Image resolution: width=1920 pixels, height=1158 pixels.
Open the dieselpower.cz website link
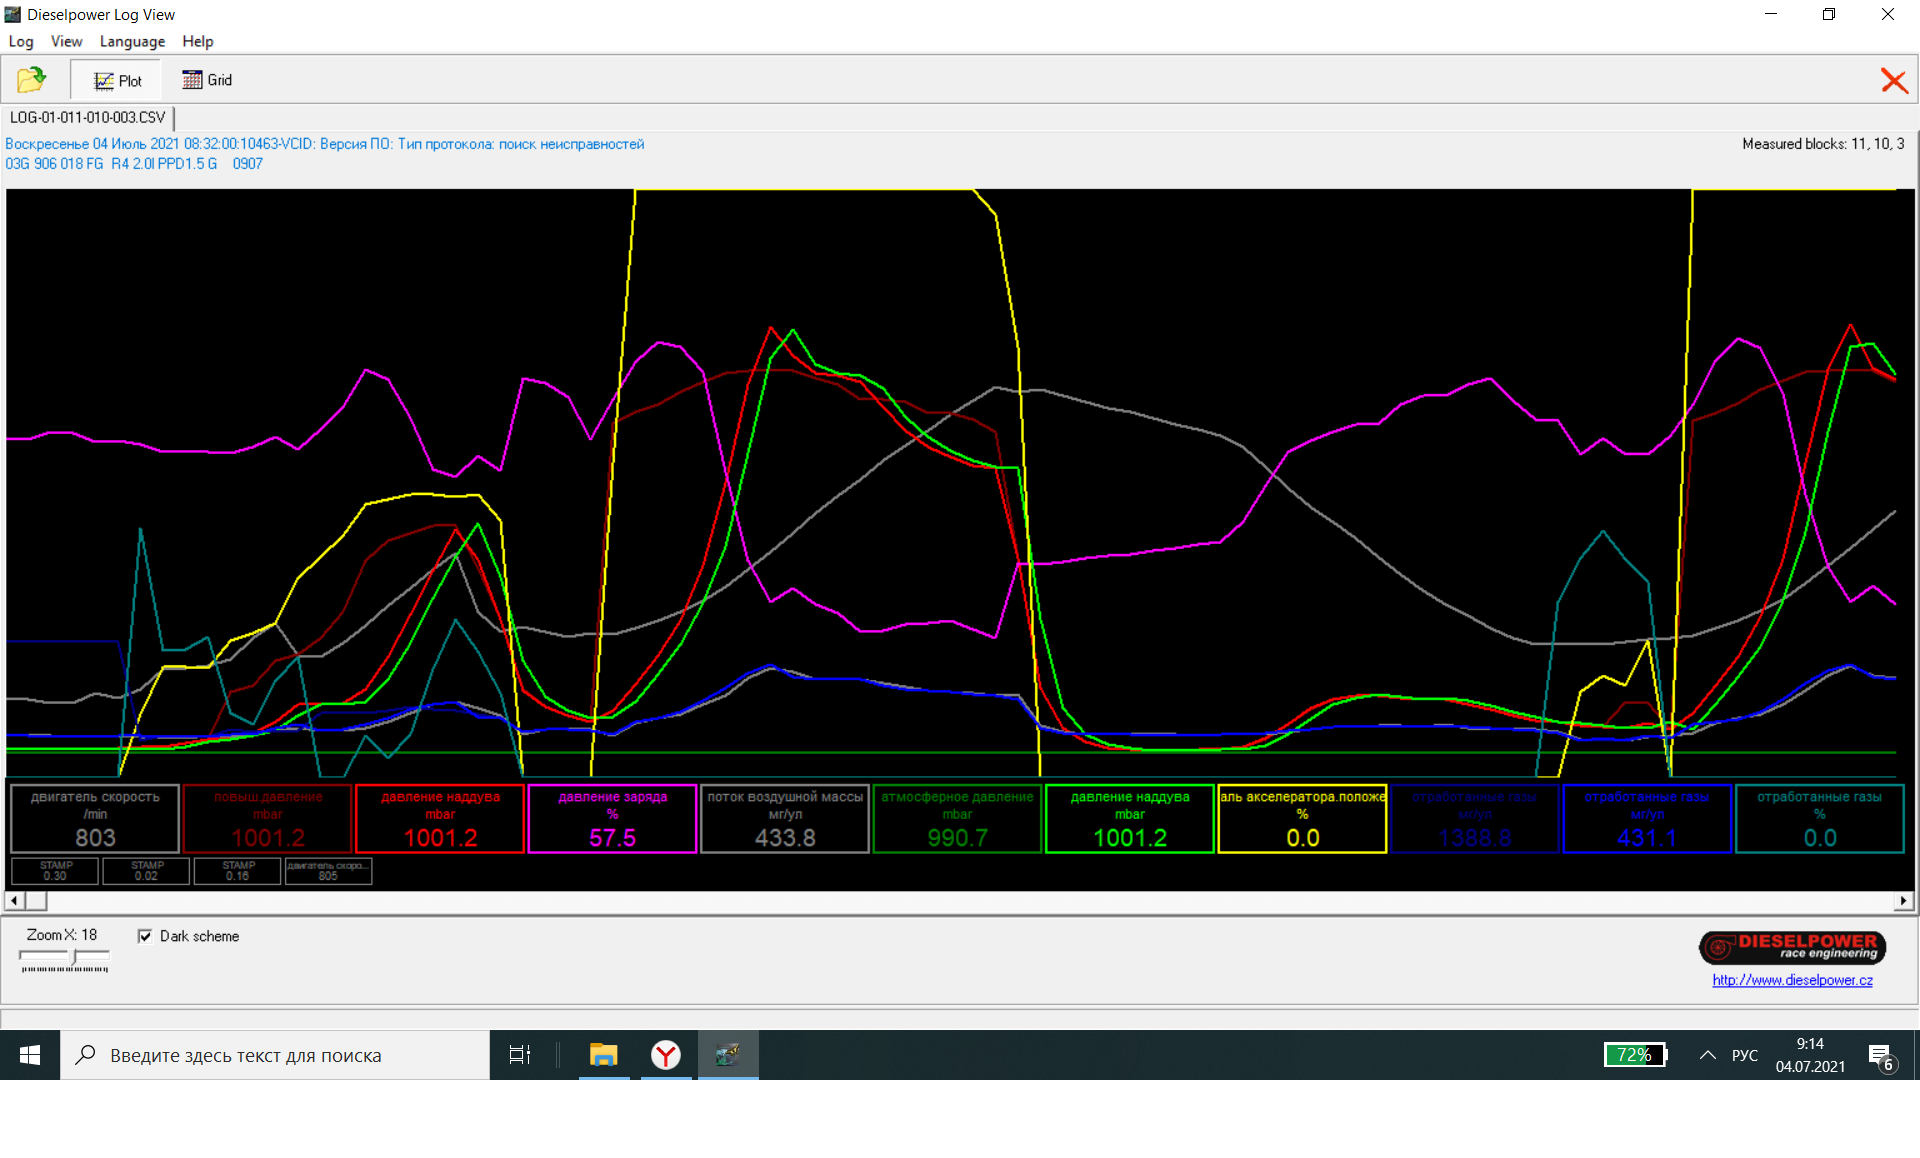click(x=1792, y=980)
